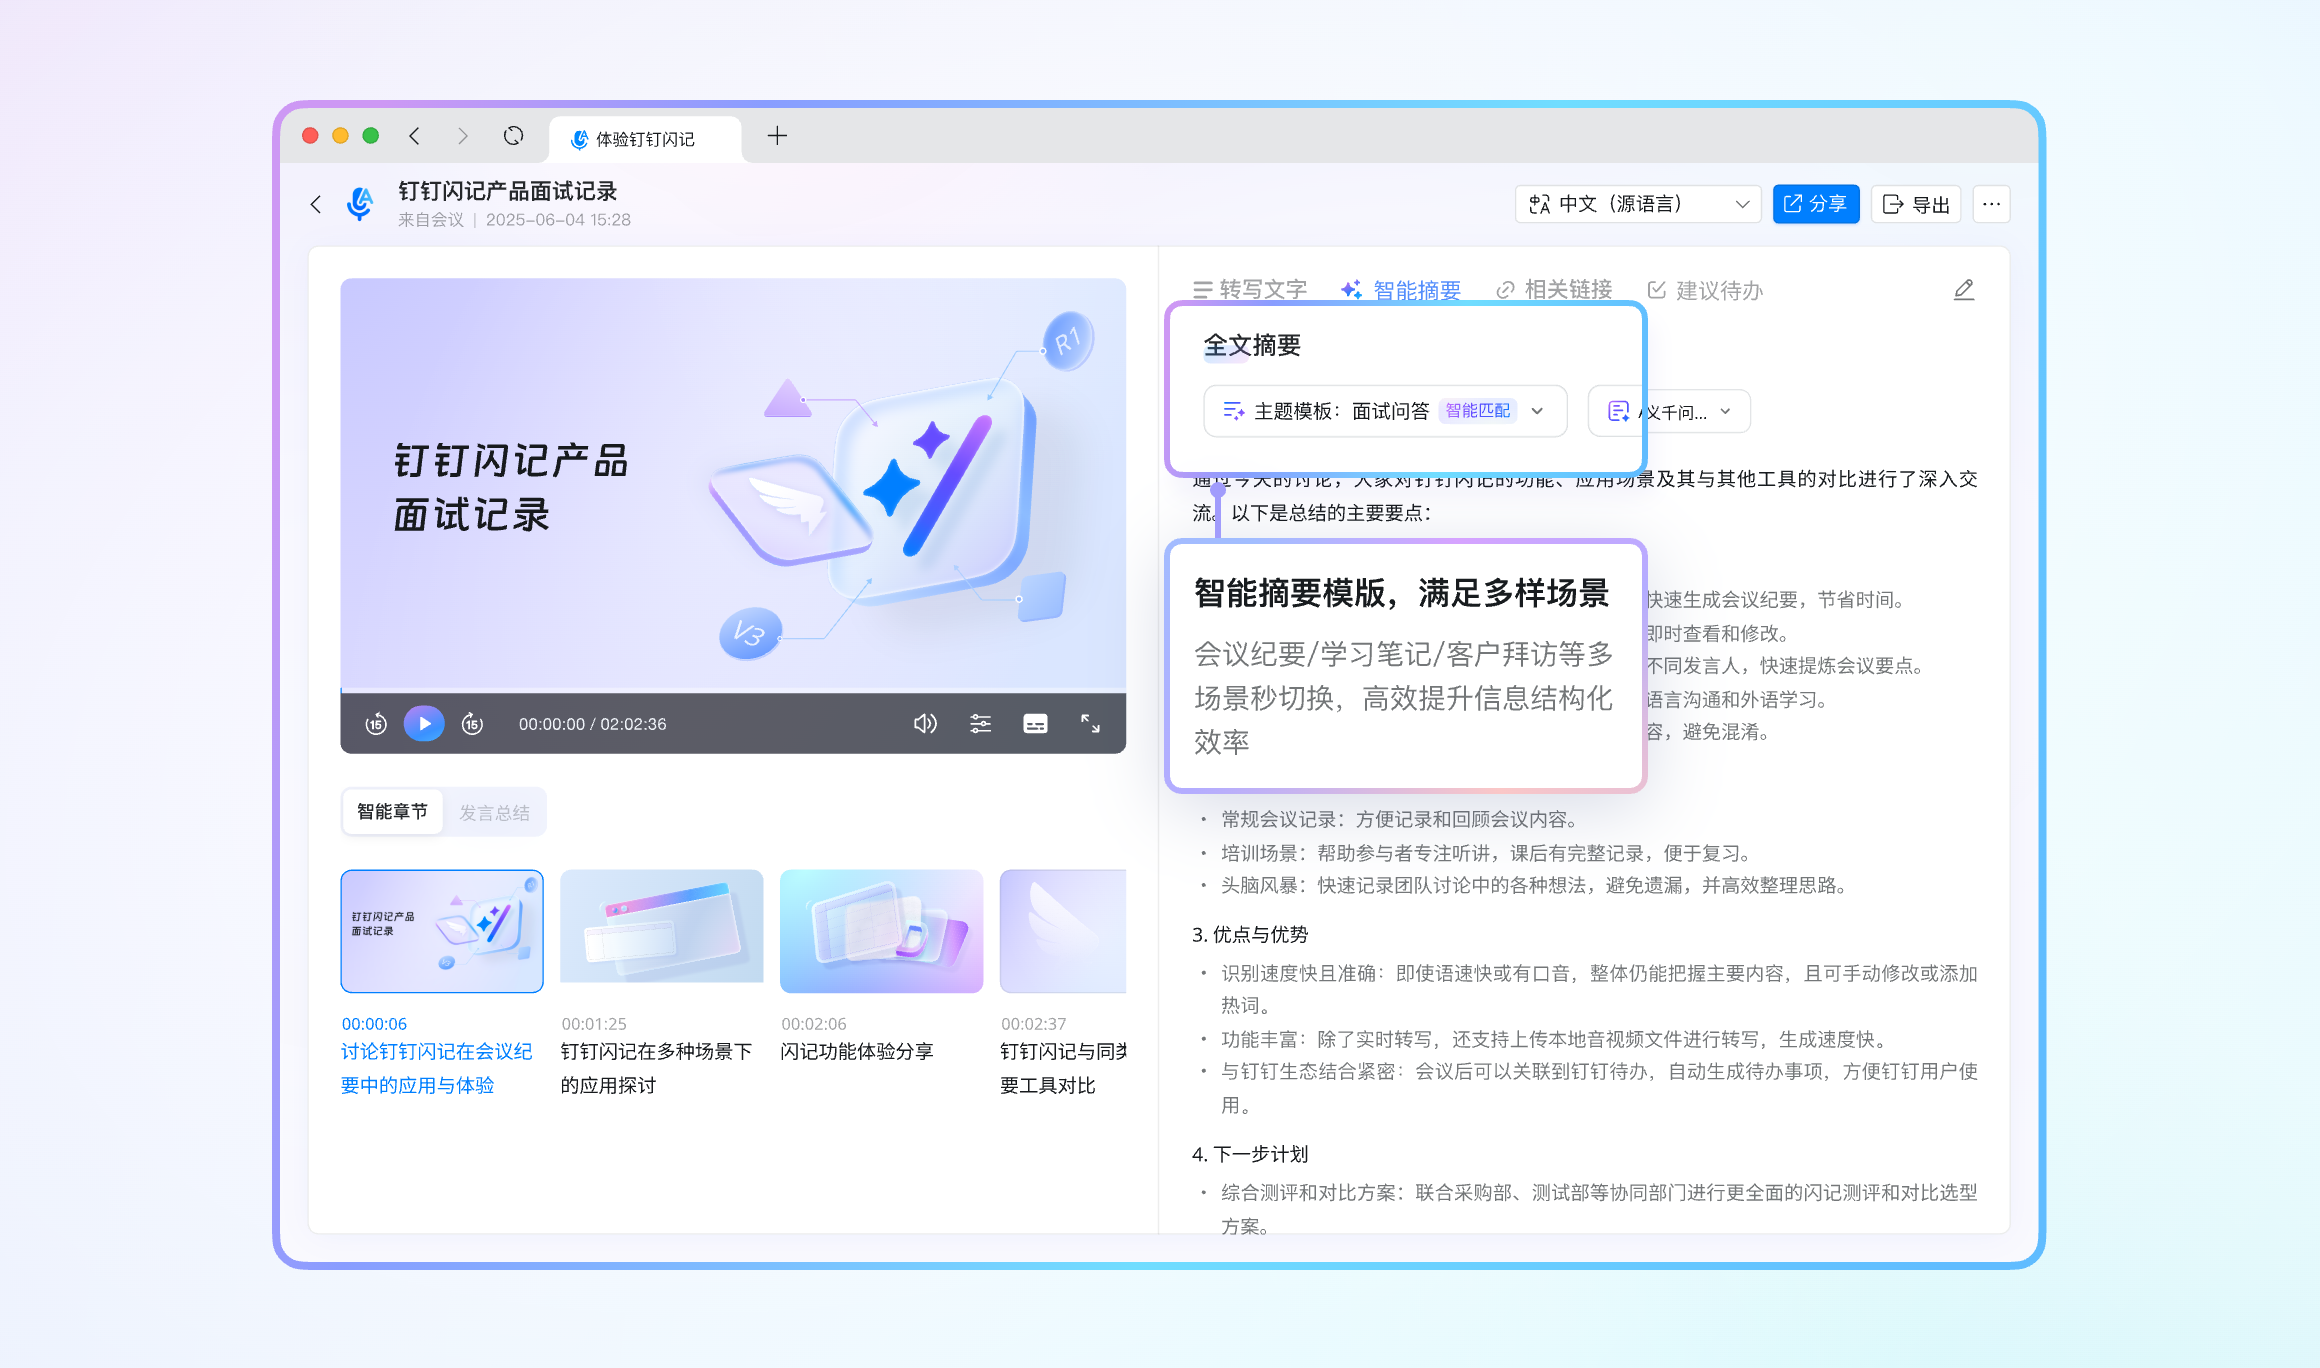Rewind video 15 seconds
The width and height of the screenshot is (2320, 1368).
pyautogui.click(x=376, y=723)
